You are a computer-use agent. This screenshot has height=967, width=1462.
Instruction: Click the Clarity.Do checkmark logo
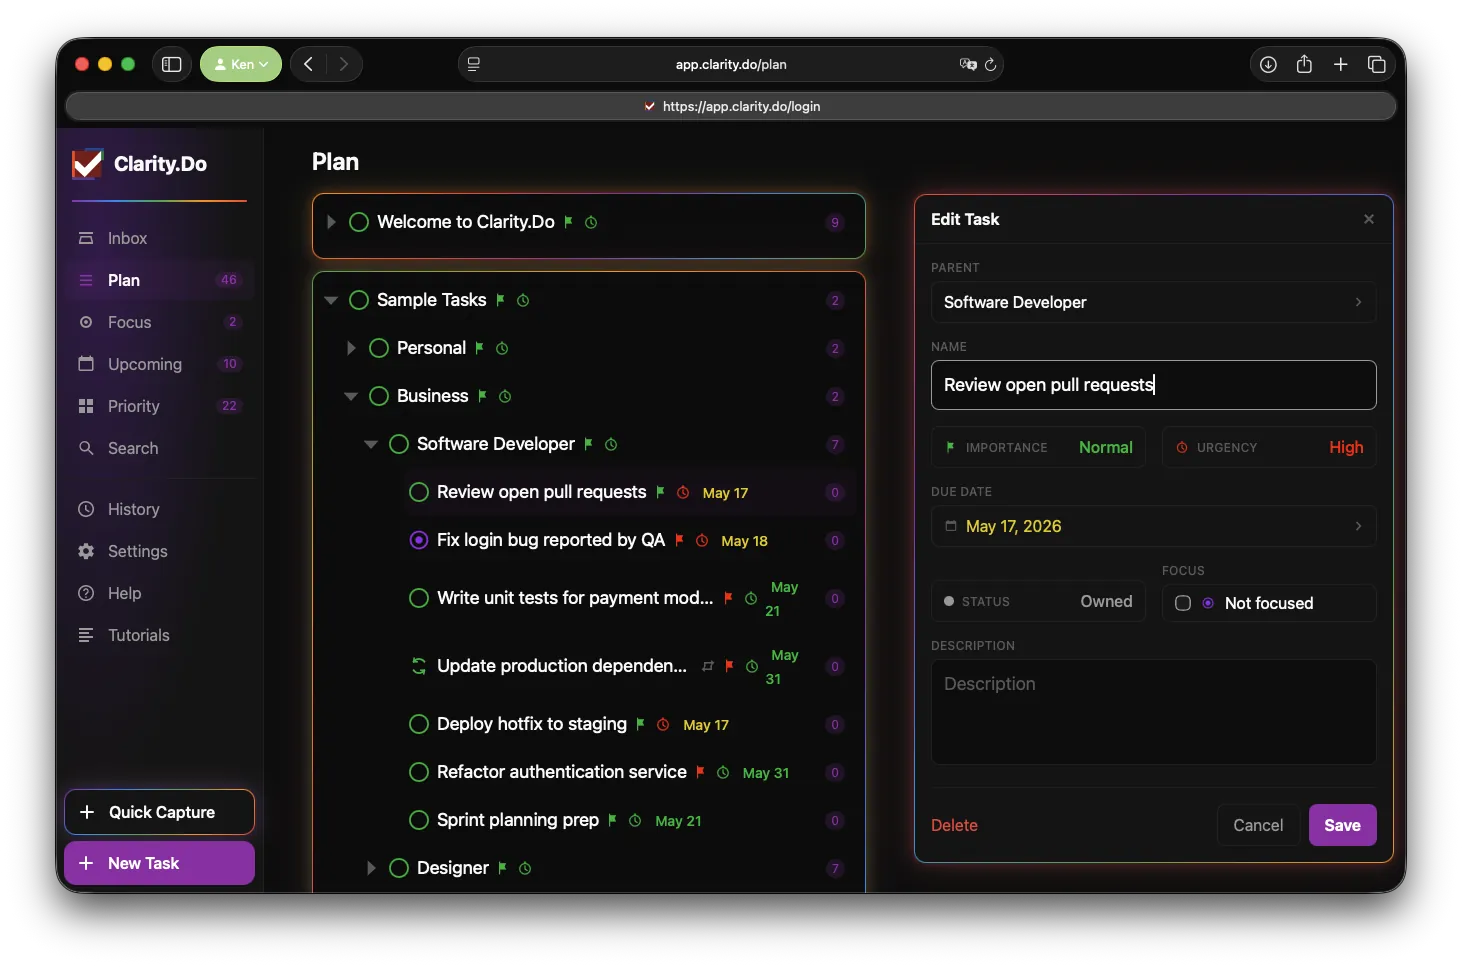[87, 164]
